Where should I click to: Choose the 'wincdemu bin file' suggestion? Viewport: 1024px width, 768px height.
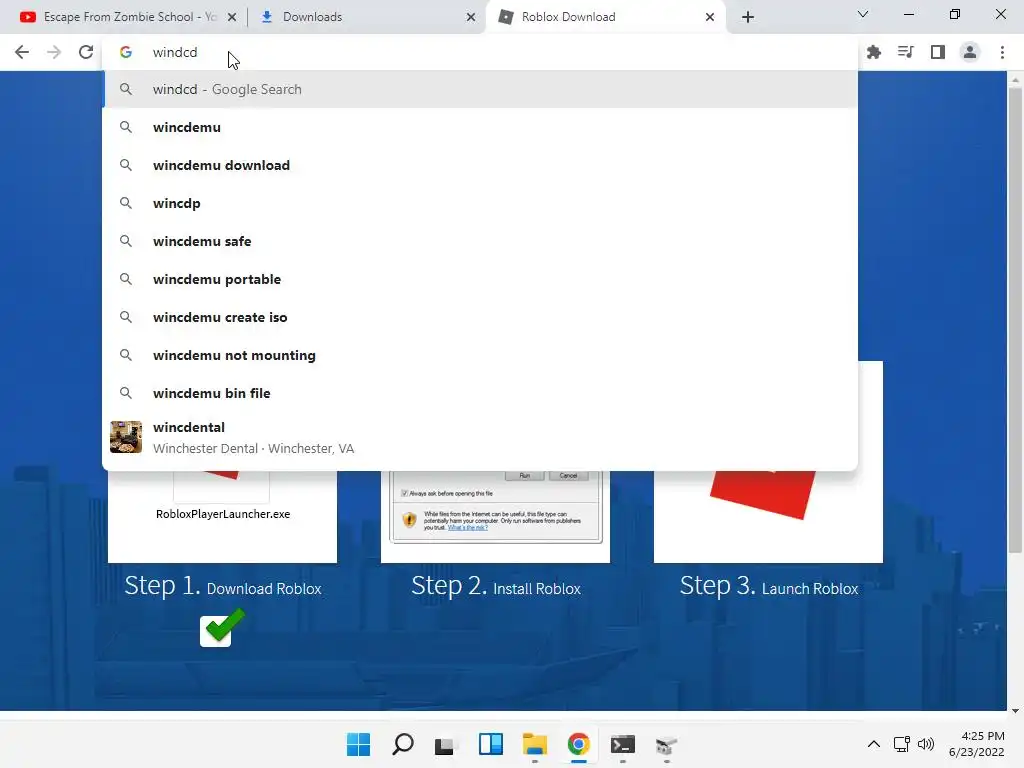pos(480,393)
